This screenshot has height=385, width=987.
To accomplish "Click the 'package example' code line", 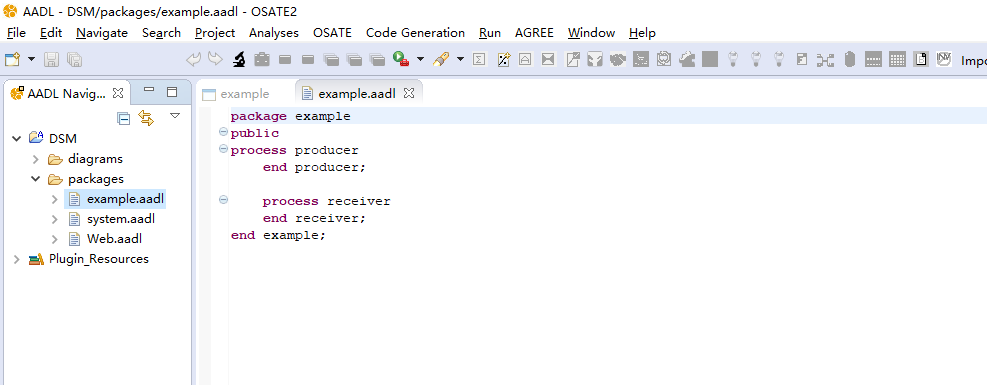I will [291, 116].
